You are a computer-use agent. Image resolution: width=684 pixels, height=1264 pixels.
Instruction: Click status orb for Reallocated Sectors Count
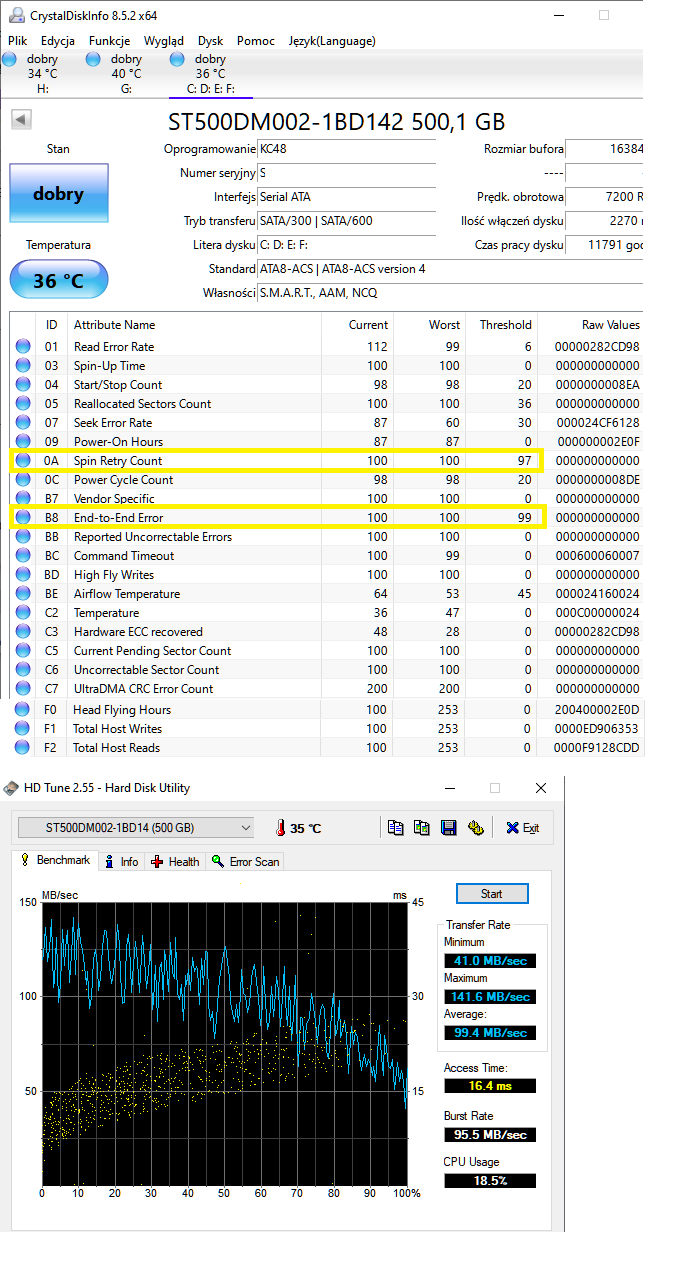[x=23, y=404]
